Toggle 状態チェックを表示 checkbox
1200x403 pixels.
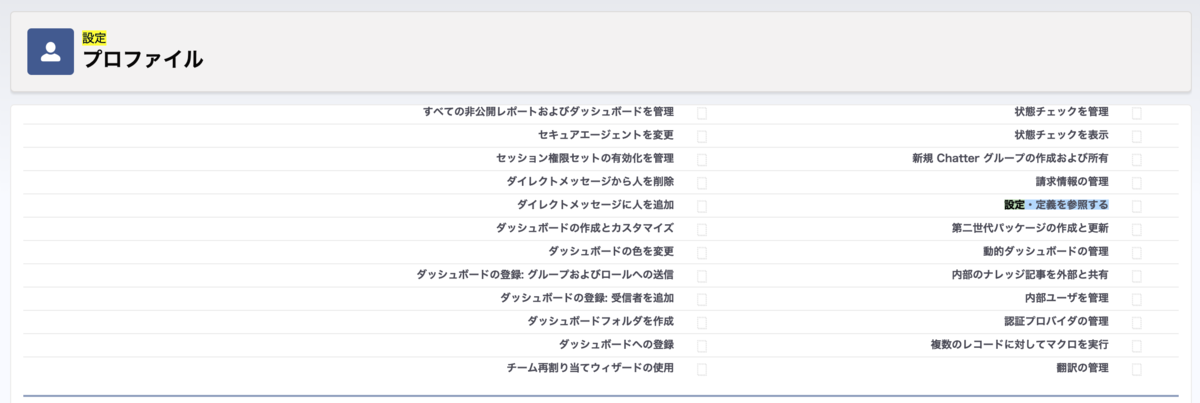pyautogui.click(x=1137, y=136)
